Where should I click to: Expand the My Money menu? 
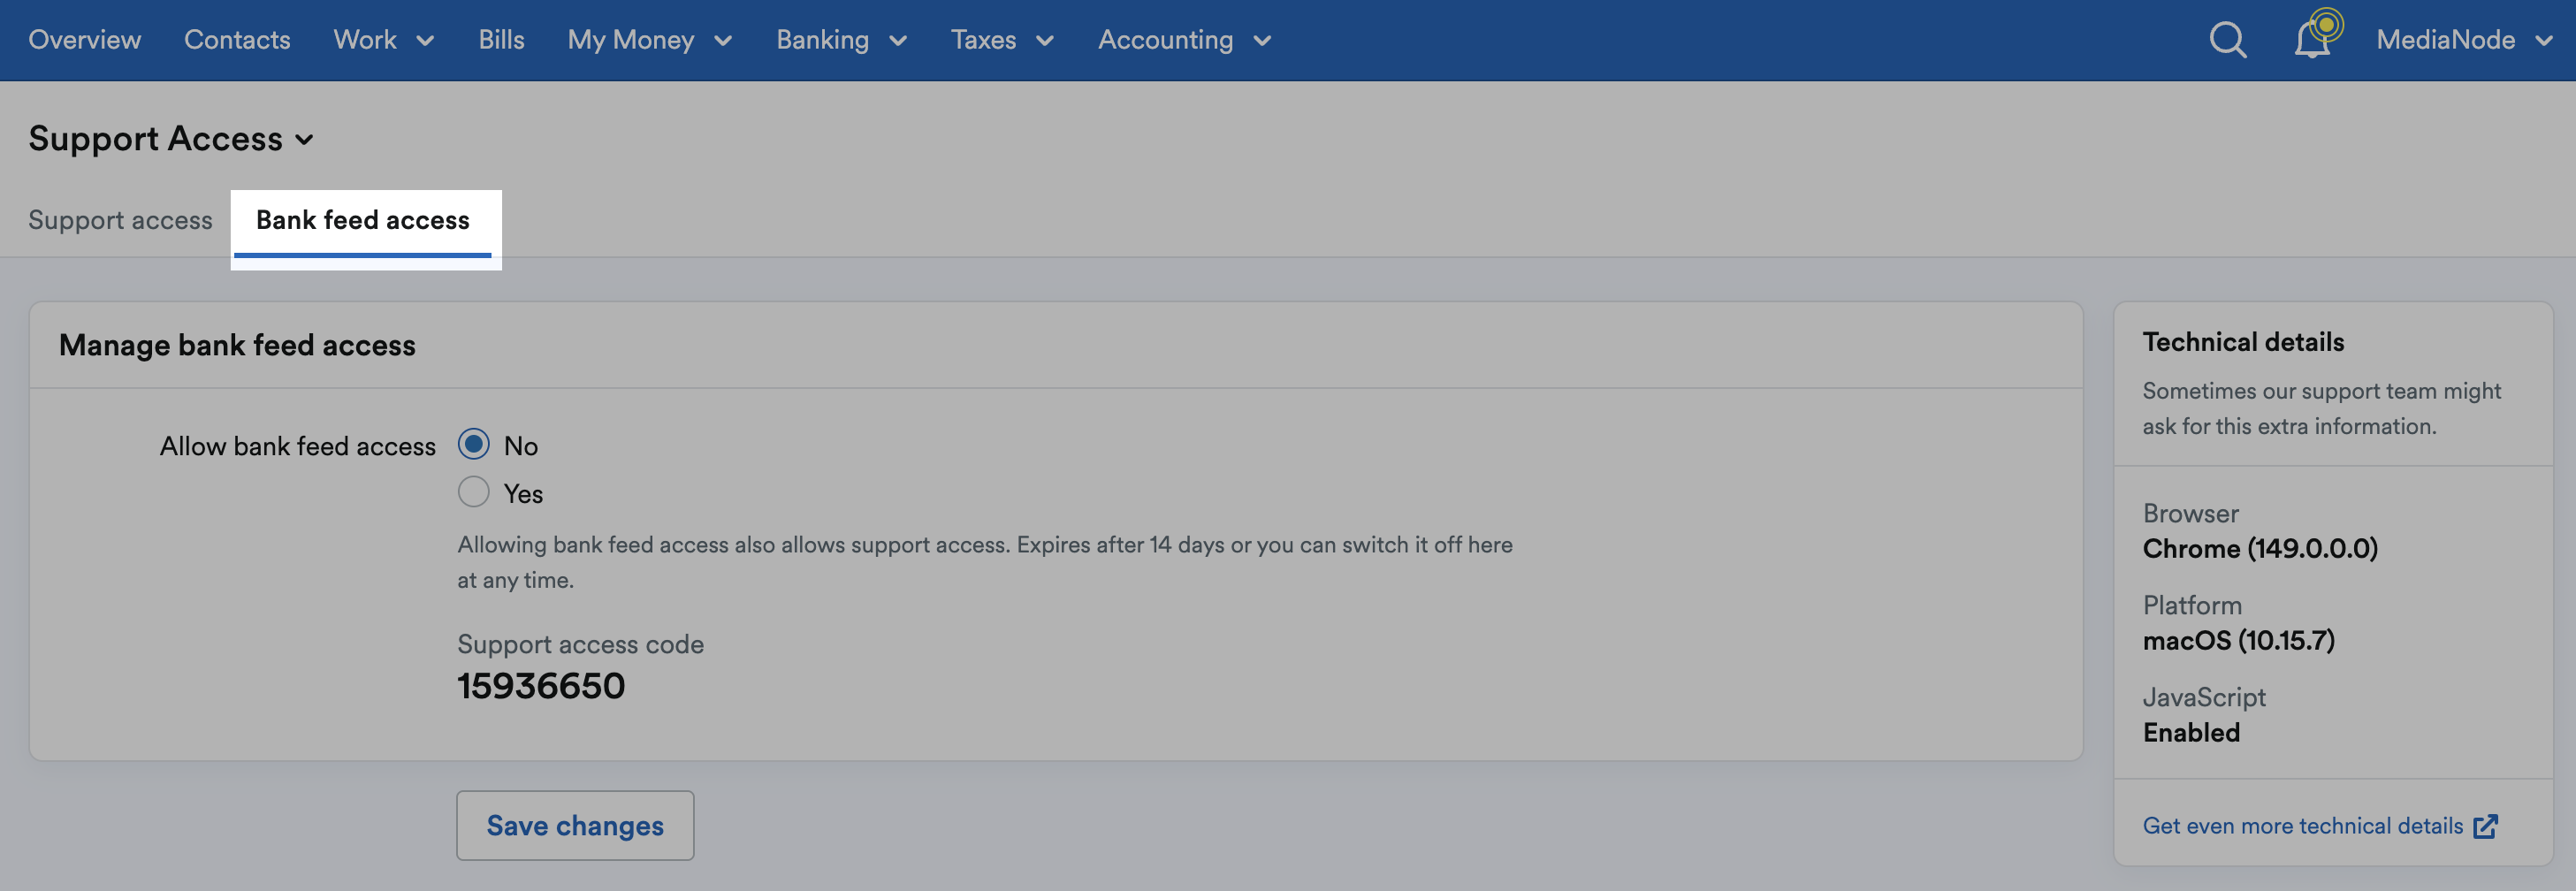pyautogui.click(x=650, y=40)
